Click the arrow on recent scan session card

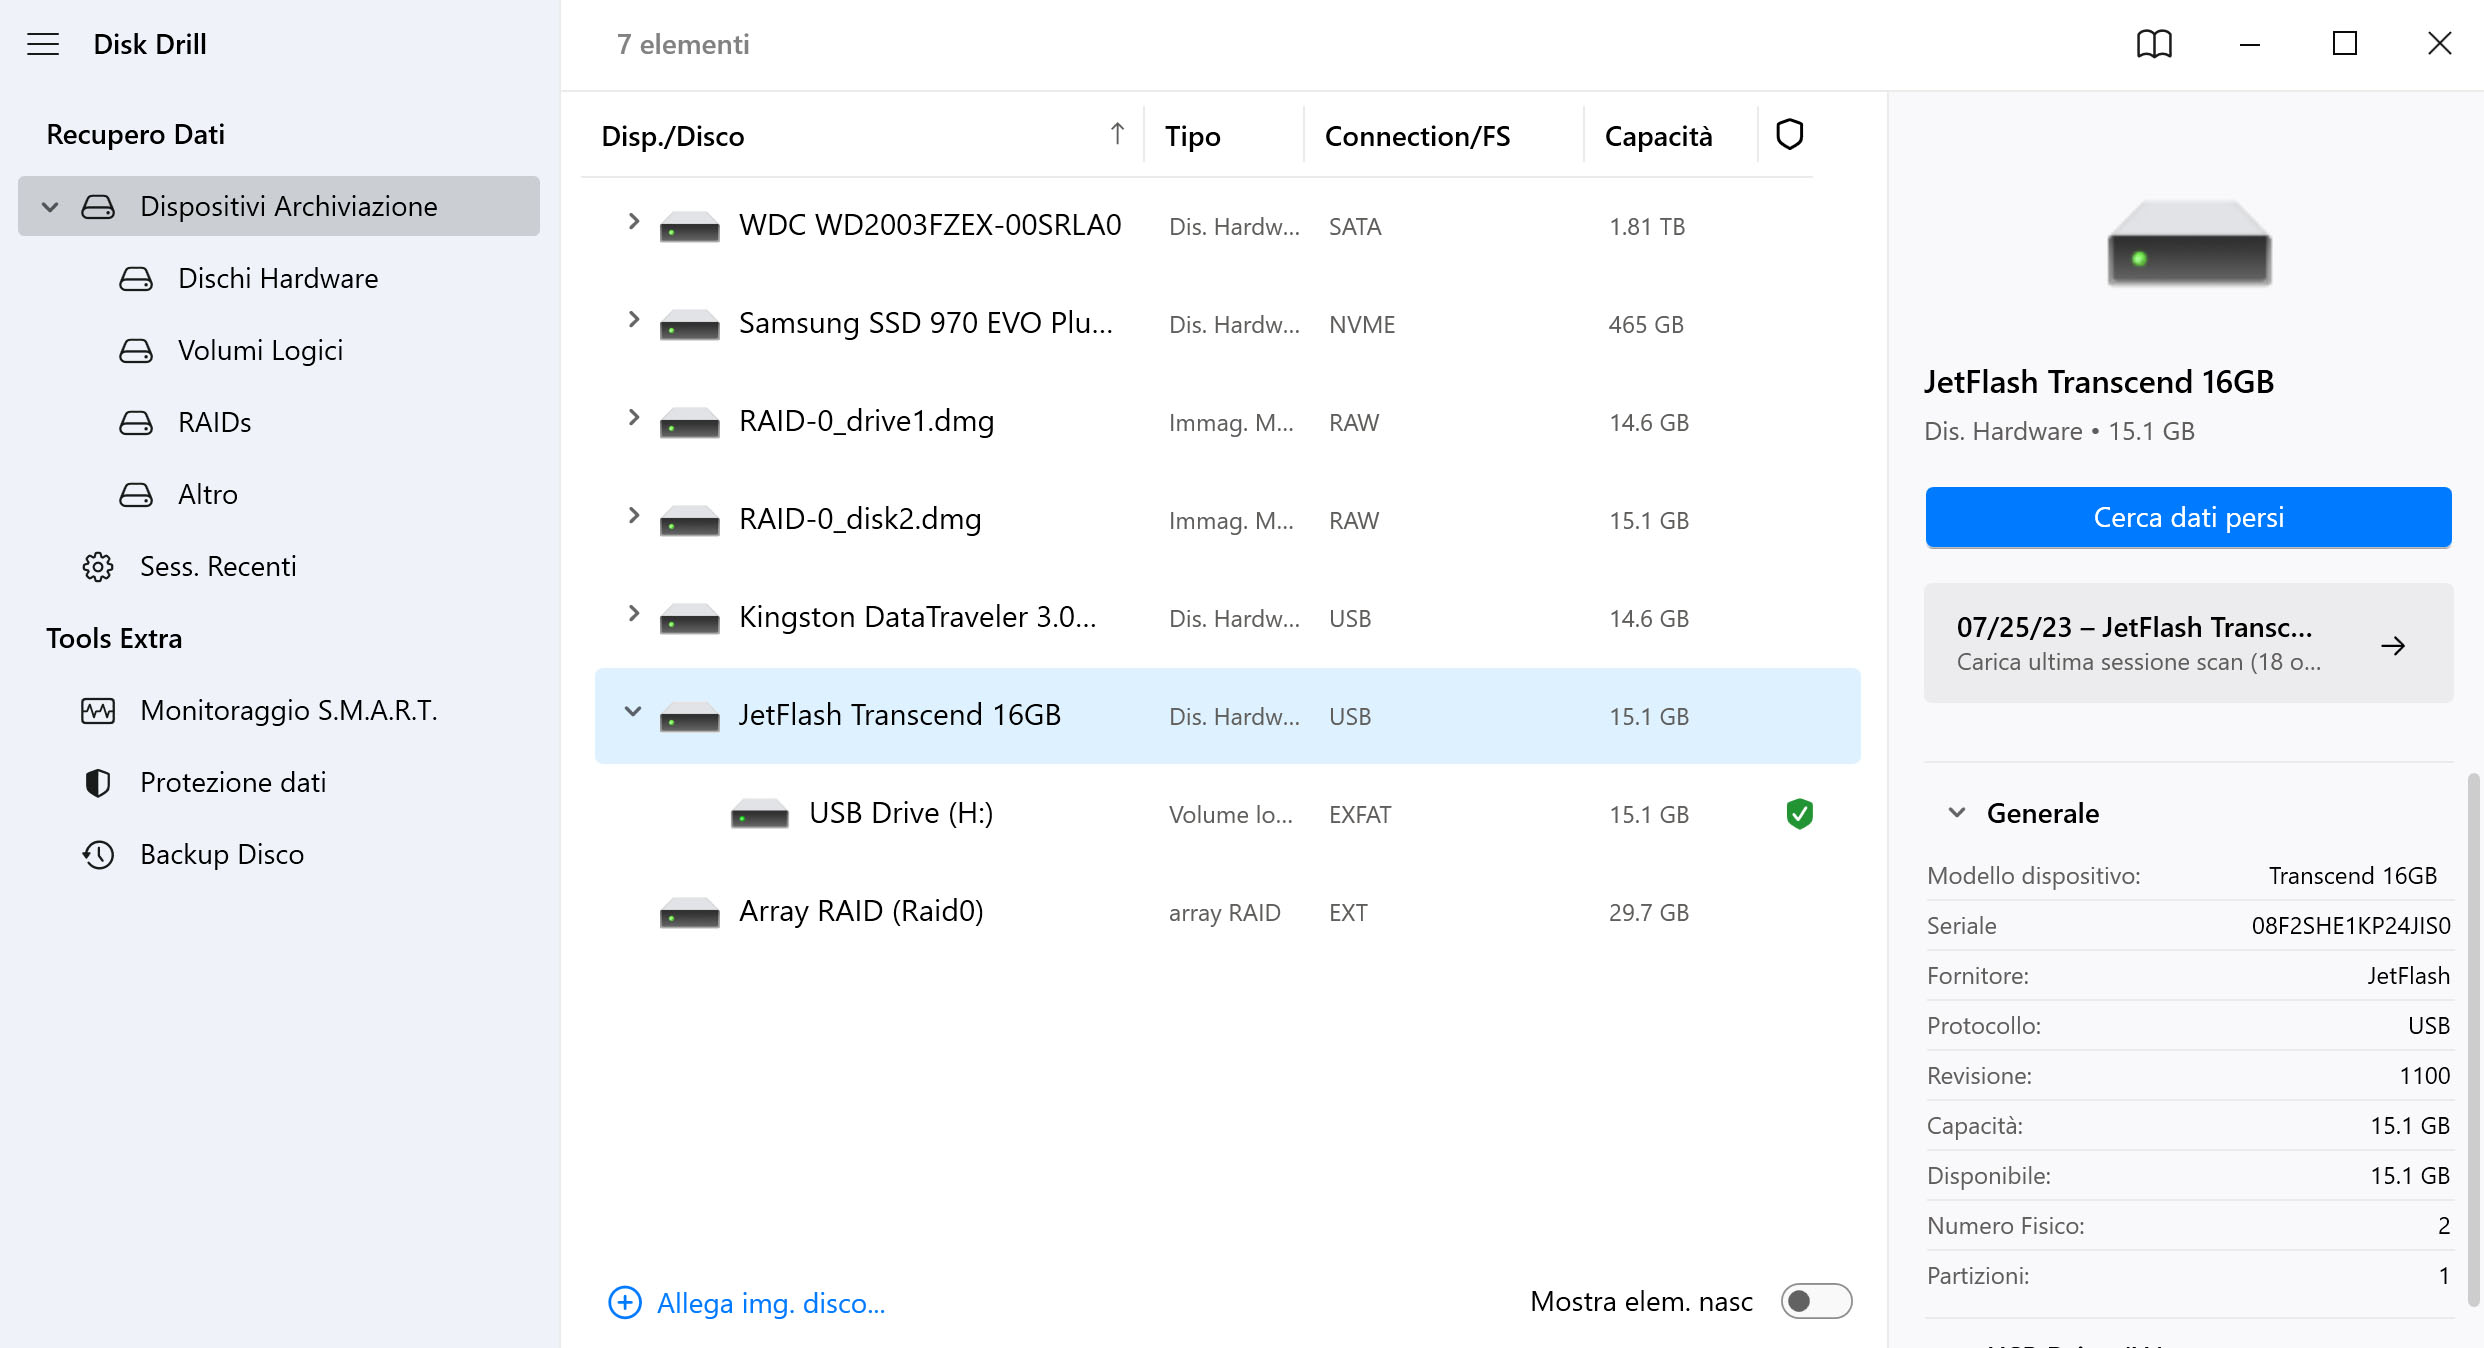click(2393, 645)
